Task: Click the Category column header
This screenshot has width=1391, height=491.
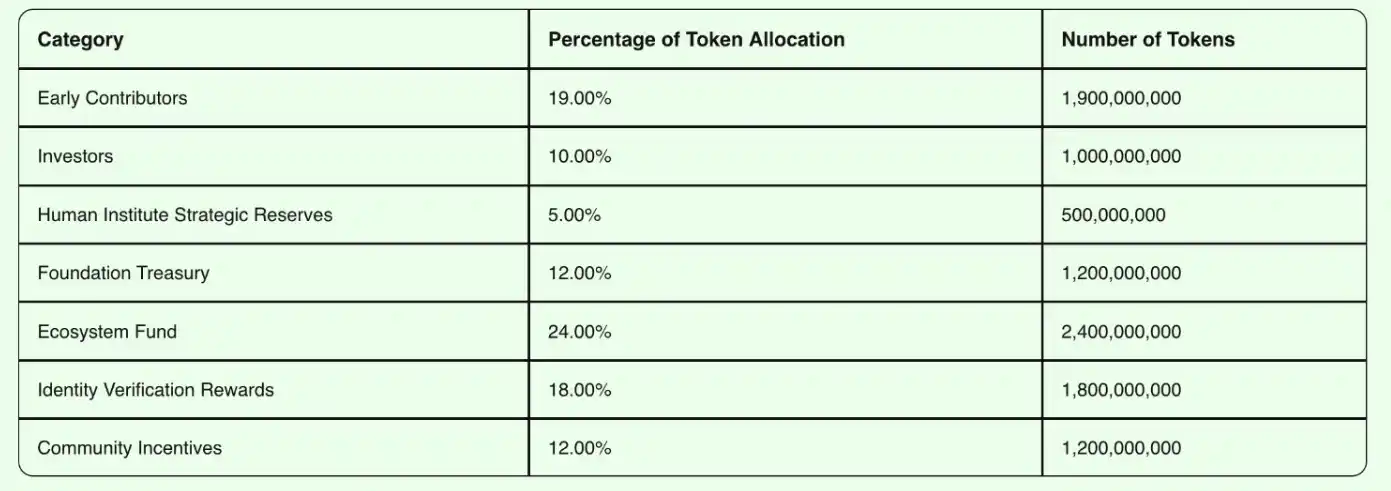Action: pyautogui.click(x=80, y=40)
